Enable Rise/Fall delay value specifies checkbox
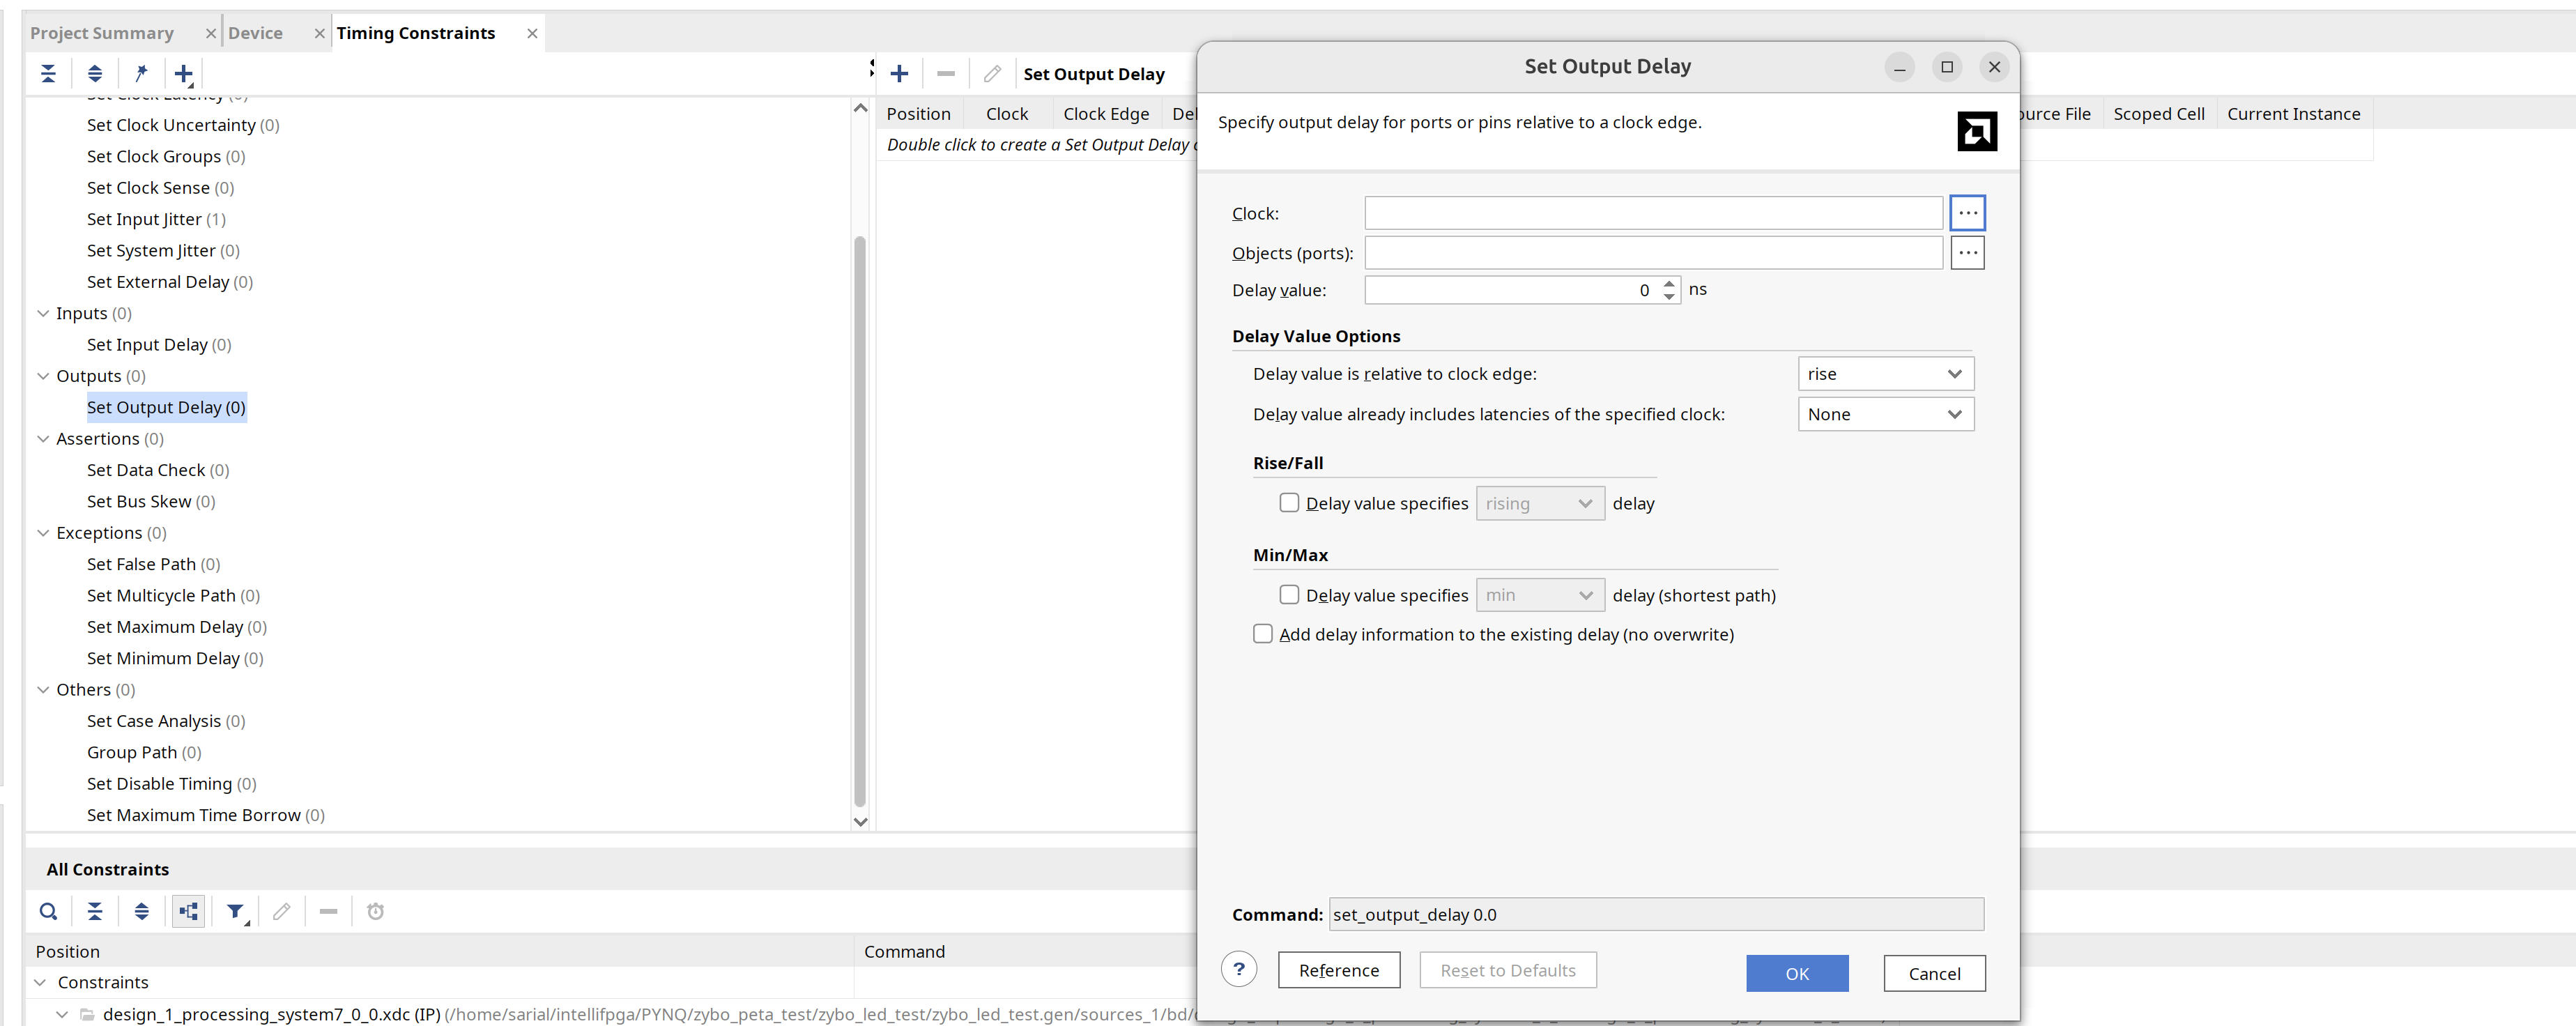2576x1026 pixels. click(1289, 503)
